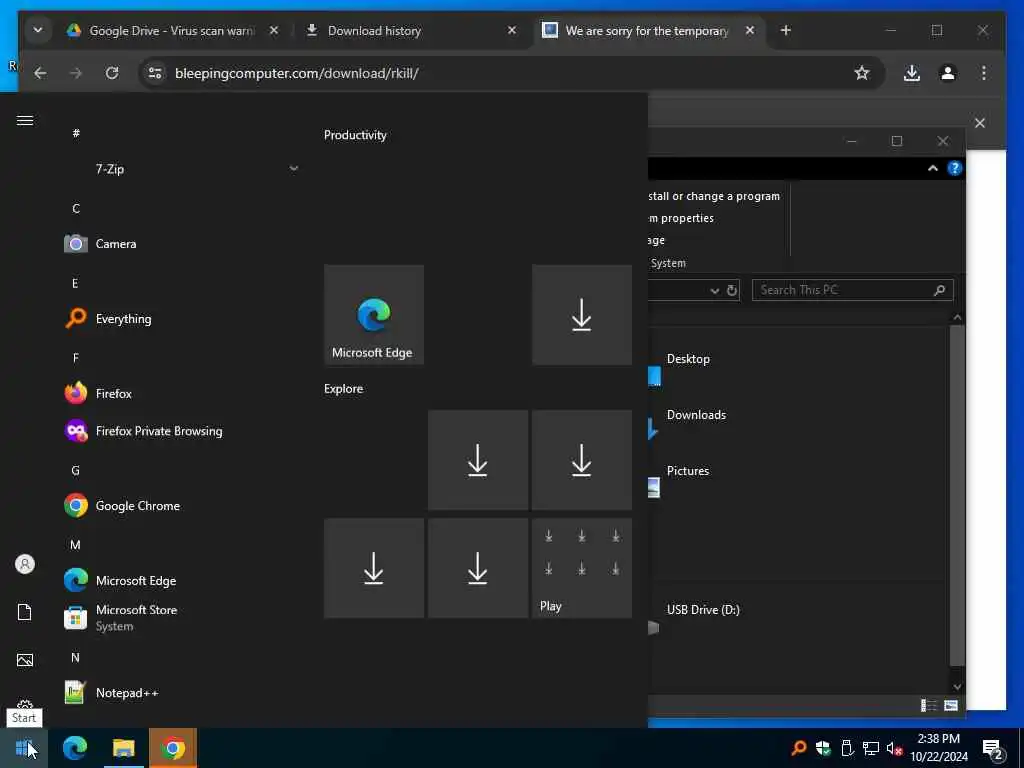Image resolution: width=1024 pixels, height=768 pixels.
Task: Click the safely remove USB tray icon
Action: click(x=847, y=748)
